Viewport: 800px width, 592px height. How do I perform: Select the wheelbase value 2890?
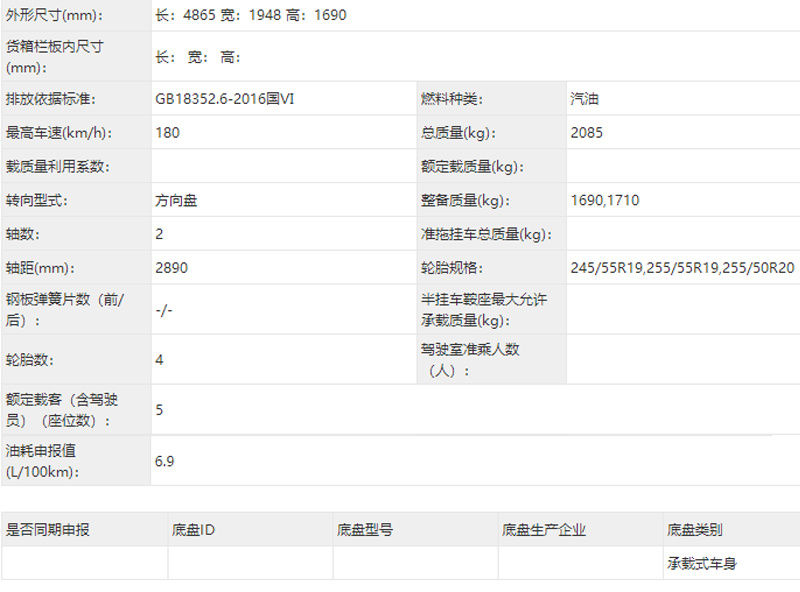(x=171, y=268)
